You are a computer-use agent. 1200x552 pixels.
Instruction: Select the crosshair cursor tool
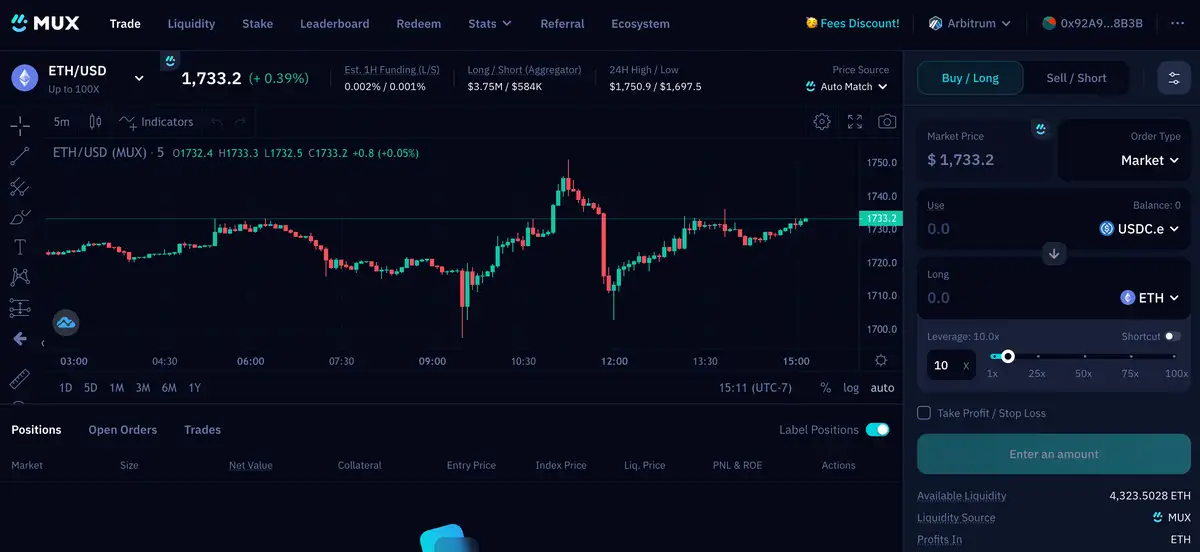(20, 126)
